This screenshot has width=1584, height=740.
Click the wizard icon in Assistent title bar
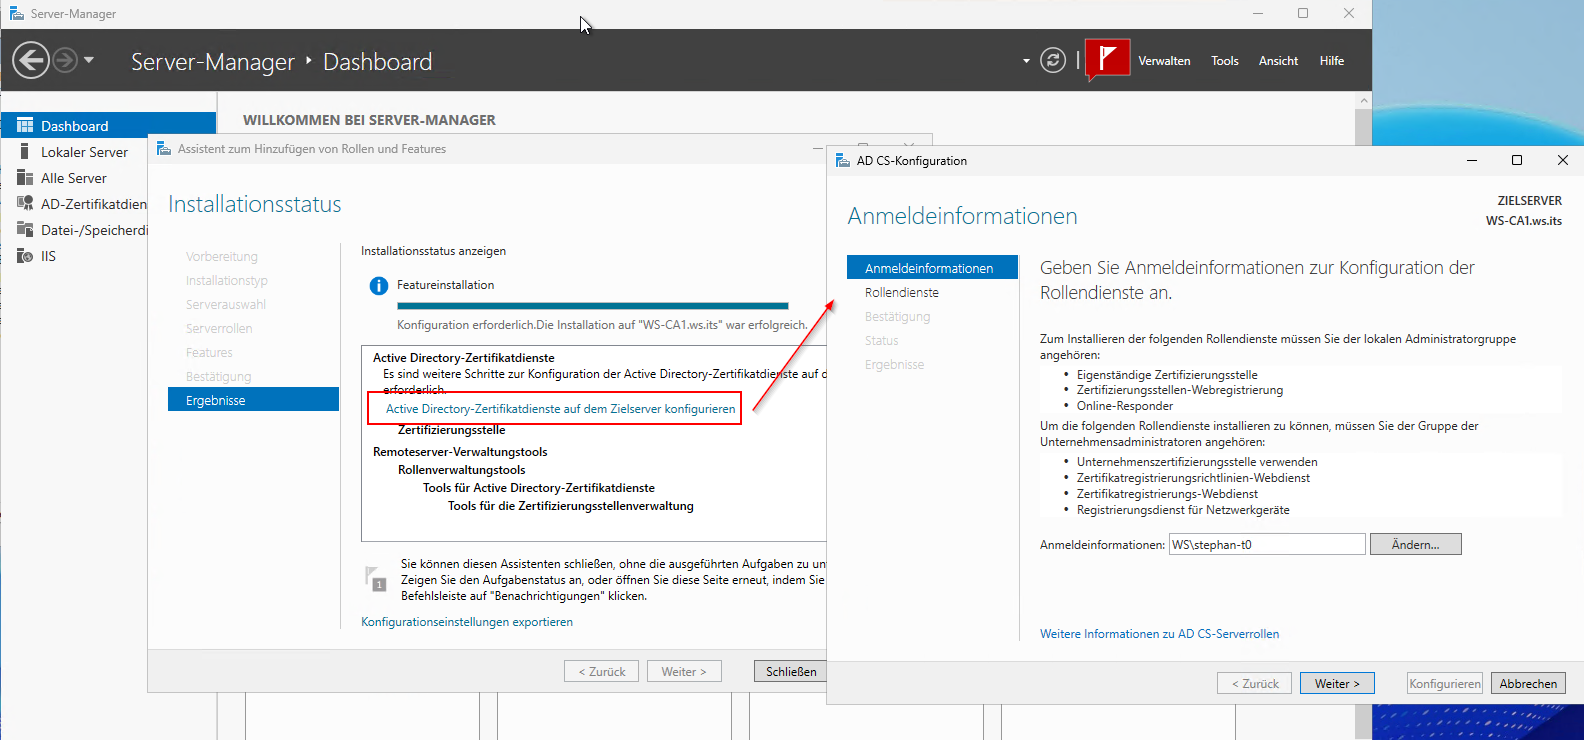[164, 149]
